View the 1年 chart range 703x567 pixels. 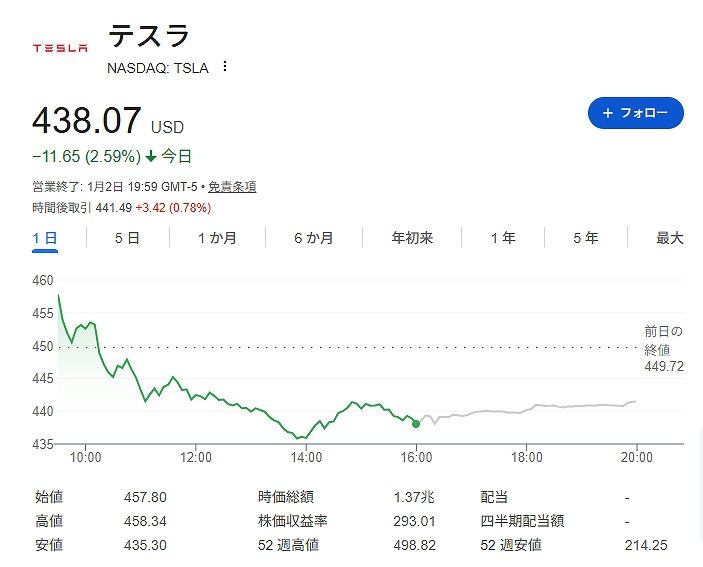(x=503, y=238)
